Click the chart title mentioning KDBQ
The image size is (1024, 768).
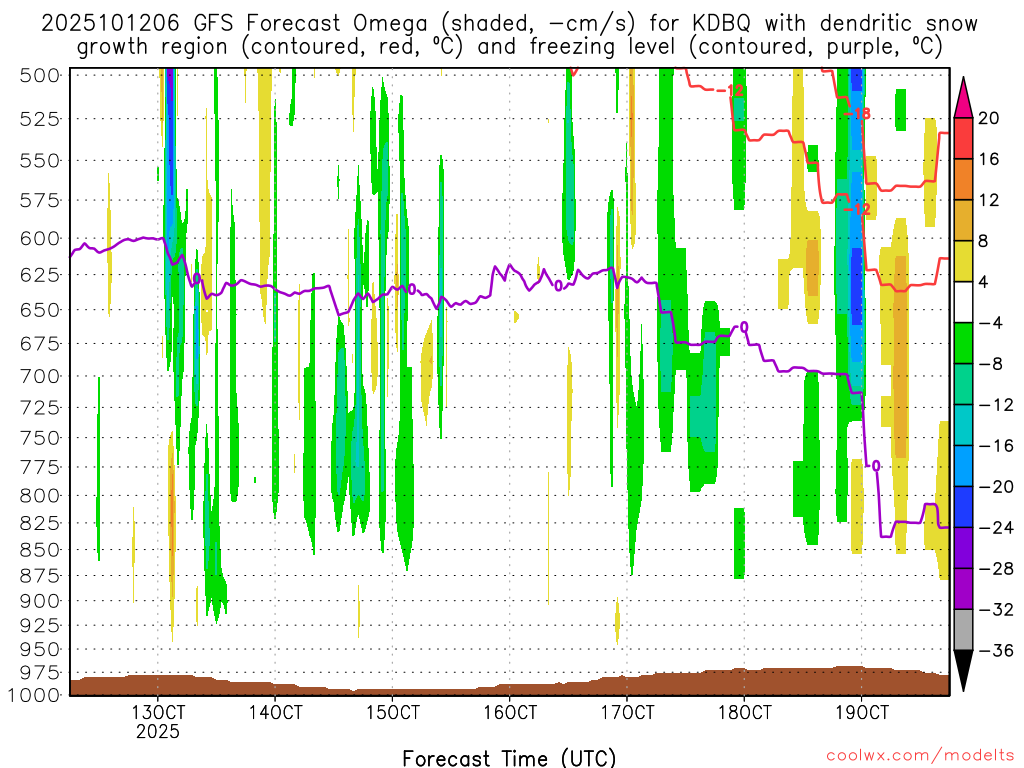click(509, 34)
